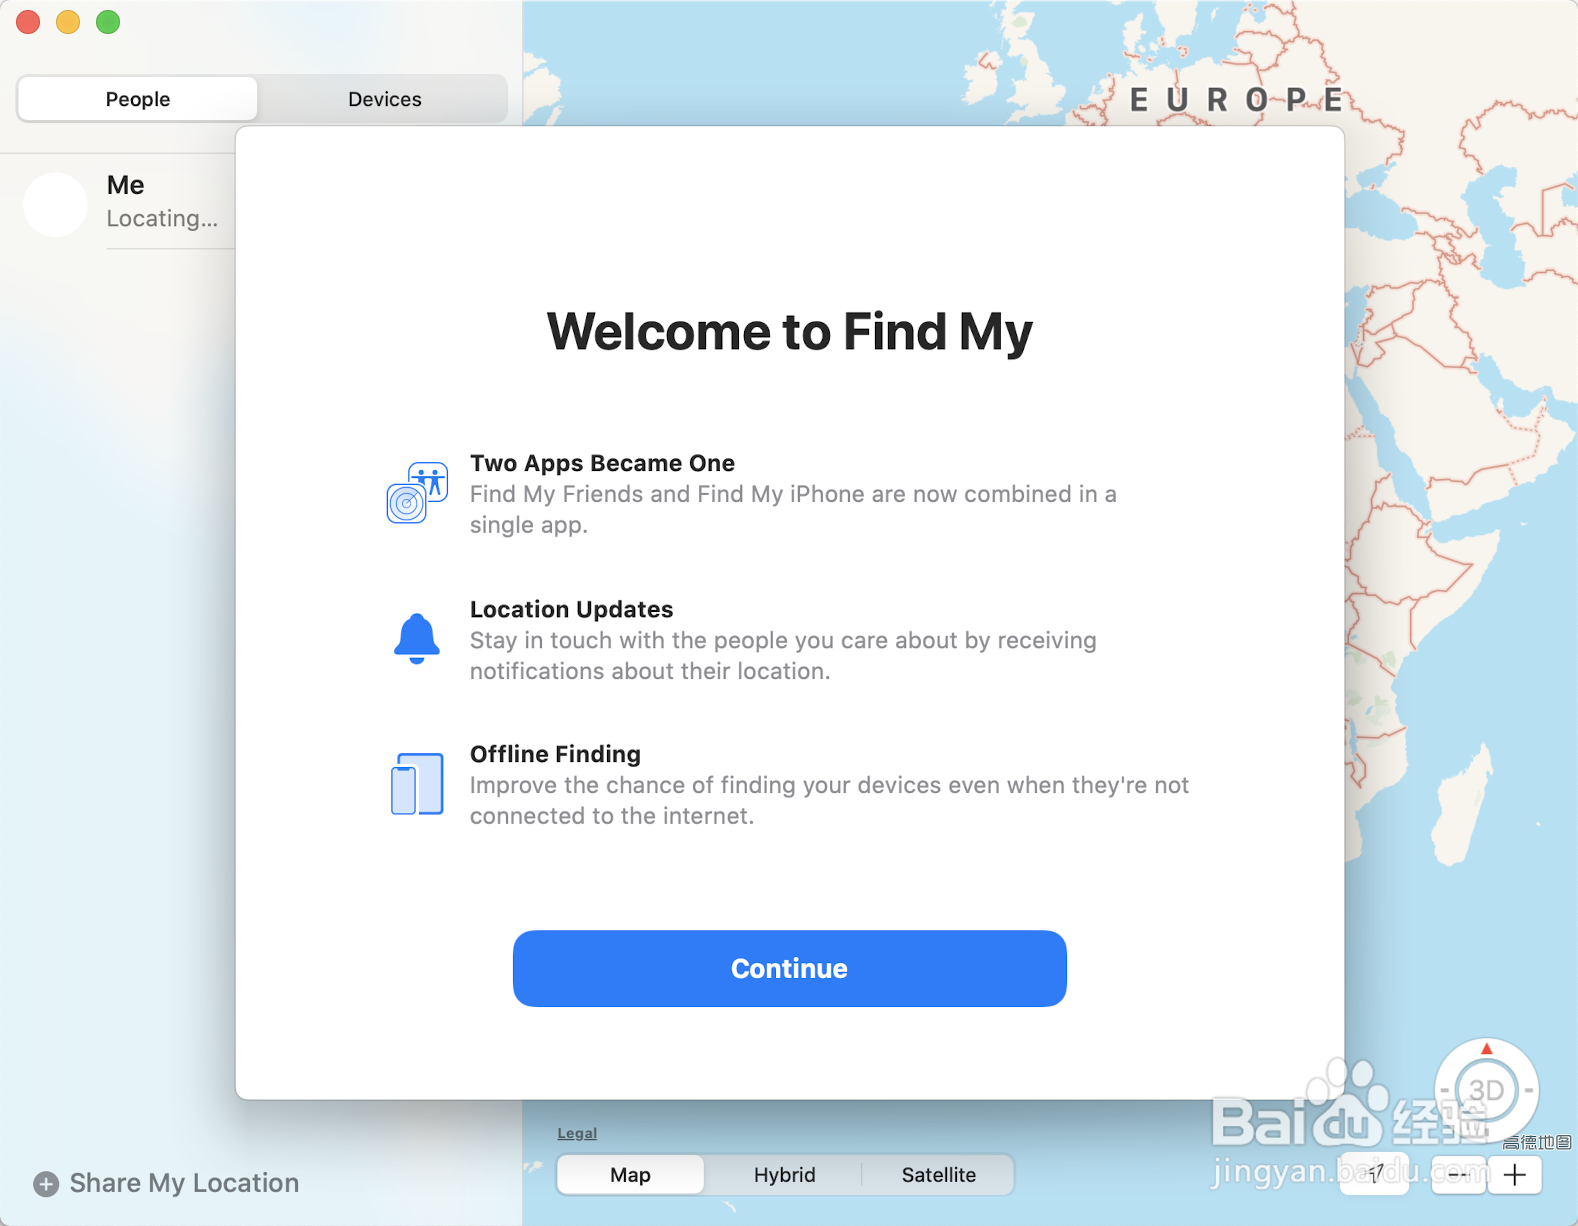Click the location arrow tracking button
The height and width of the screenshot is (1226, 1578).
(1376, 1174)
